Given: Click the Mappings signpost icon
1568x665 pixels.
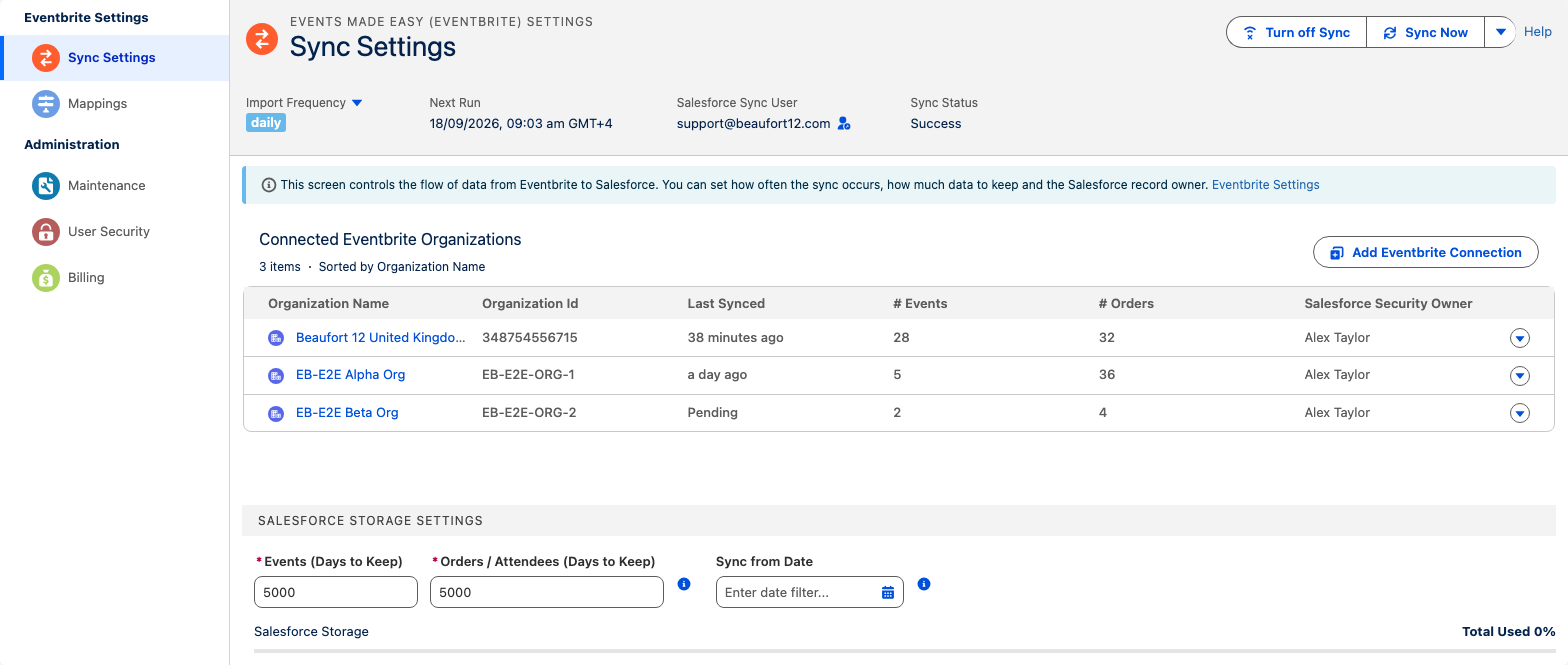Looking at the screenshot, I should click(x=46, y=104).
